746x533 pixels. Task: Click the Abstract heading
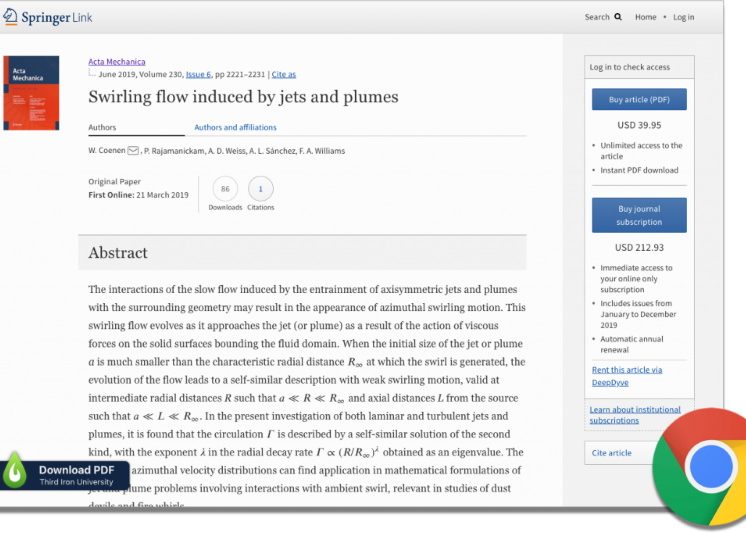pyautogui.click(x=118, y=253)
